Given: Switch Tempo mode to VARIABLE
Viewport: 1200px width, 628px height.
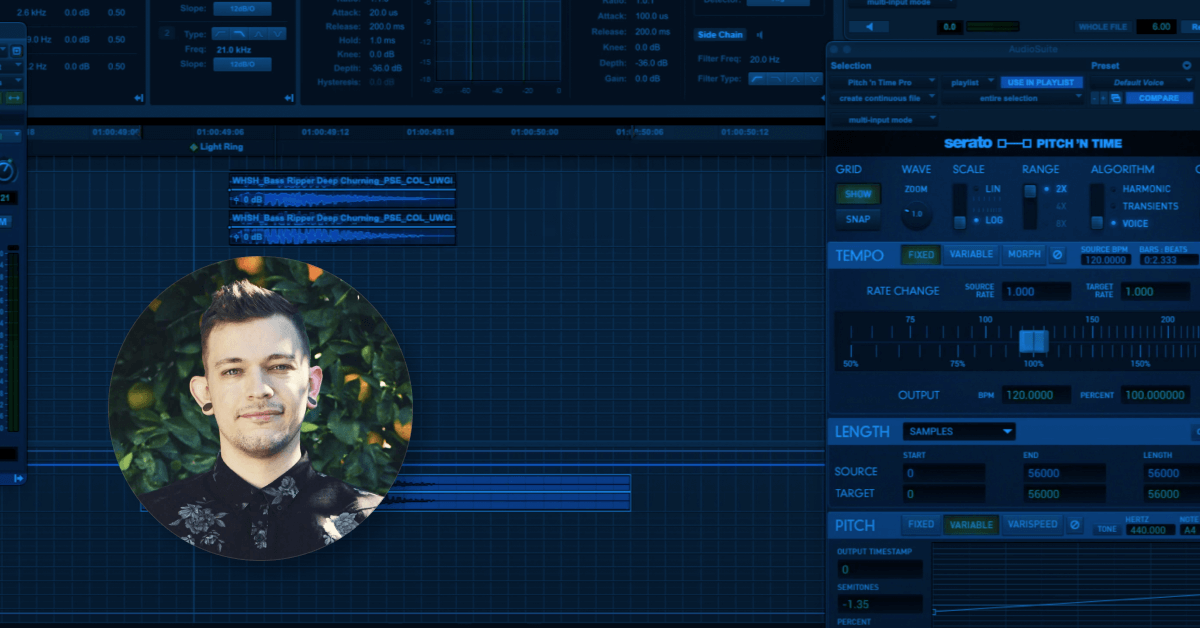Looking at the screenshot, I should coord(971,255).
